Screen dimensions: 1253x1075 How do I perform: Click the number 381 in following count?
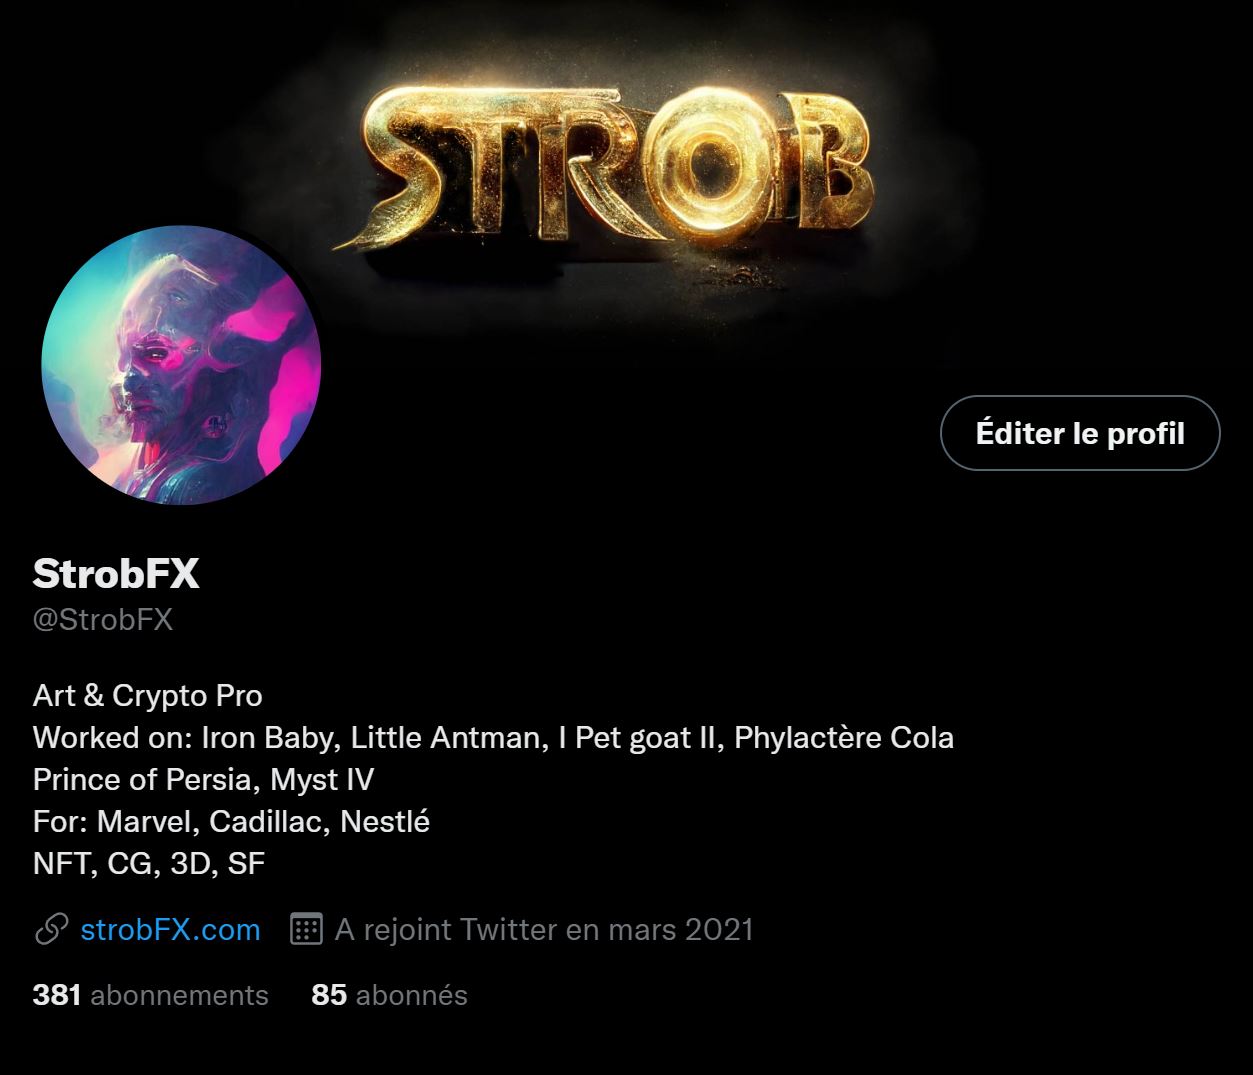pos(57,995)
